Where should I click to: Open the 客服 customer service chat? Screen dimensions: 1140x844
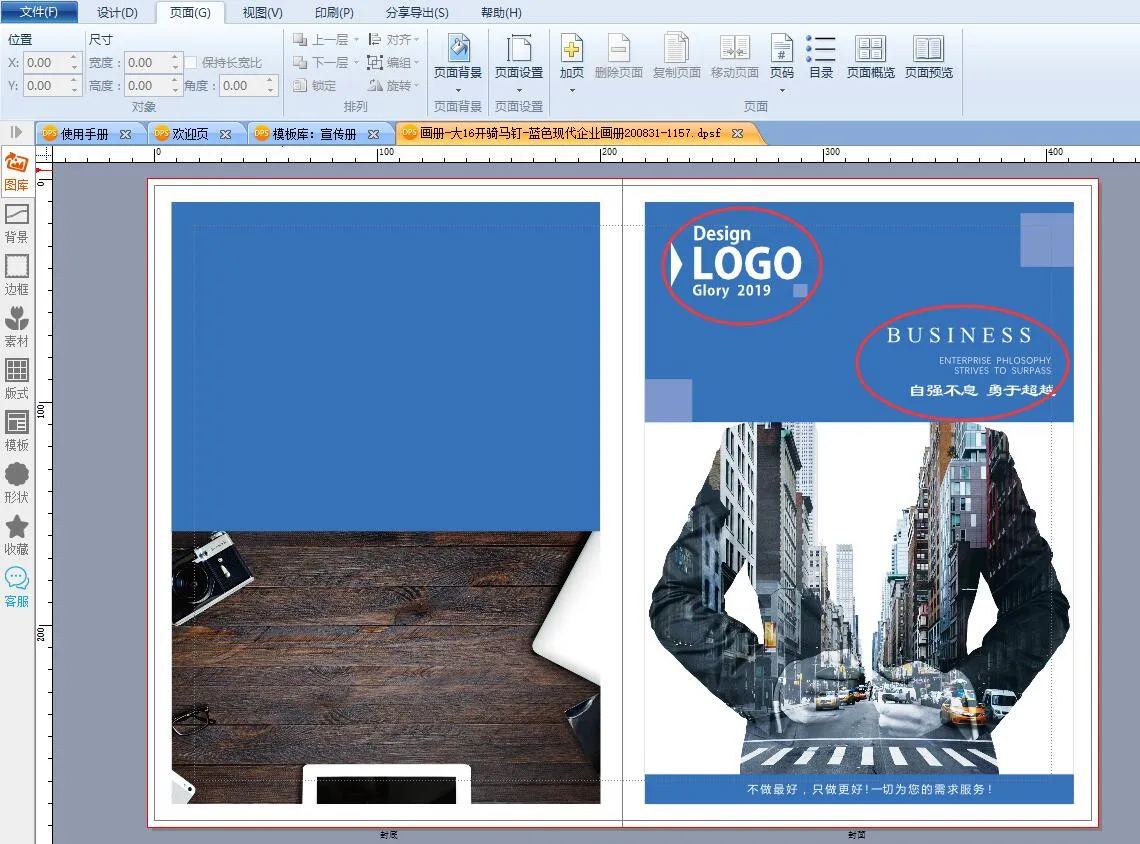(x=16, y=587)
